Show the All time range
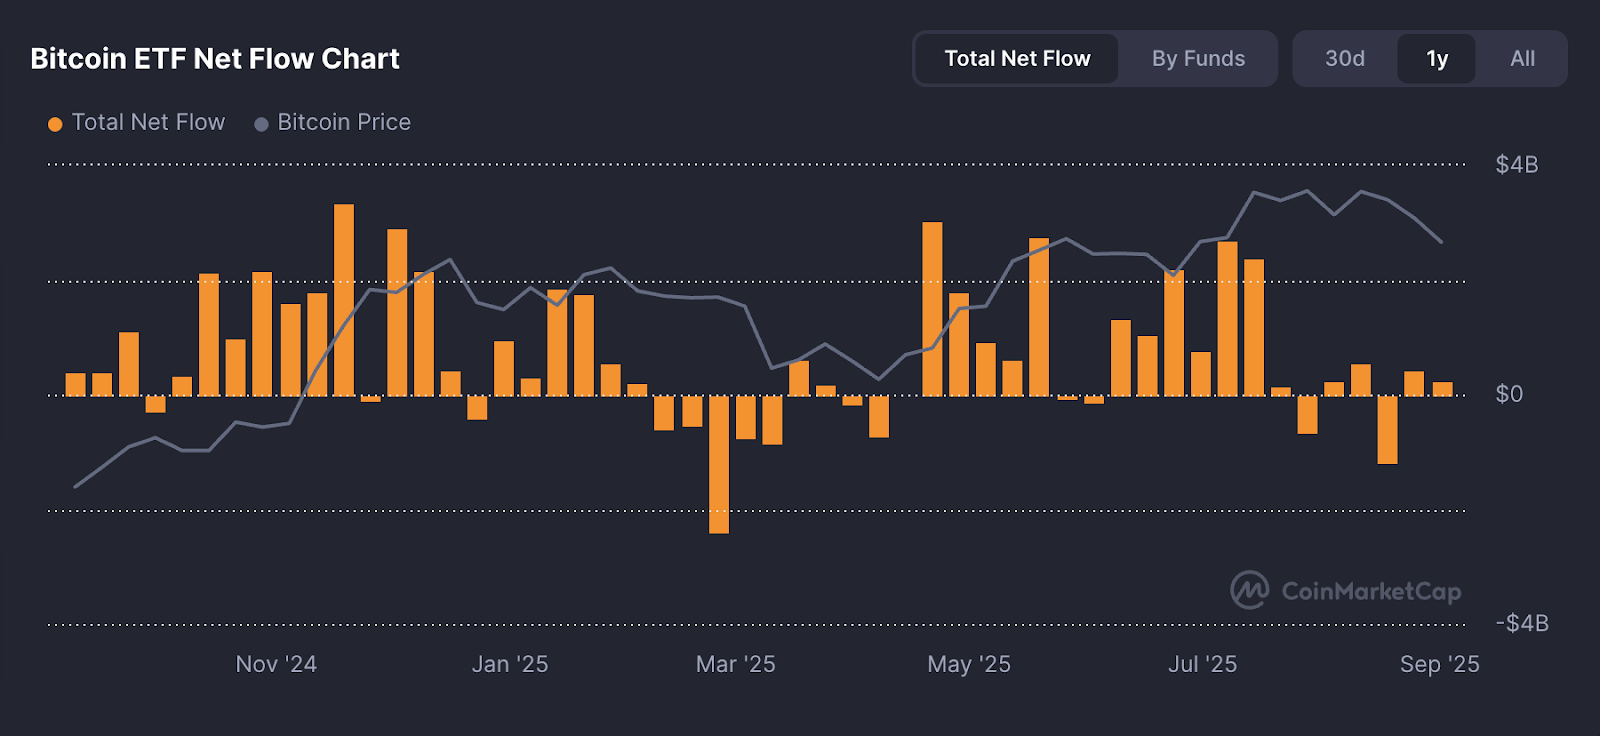 click(x=1522, y=59)
